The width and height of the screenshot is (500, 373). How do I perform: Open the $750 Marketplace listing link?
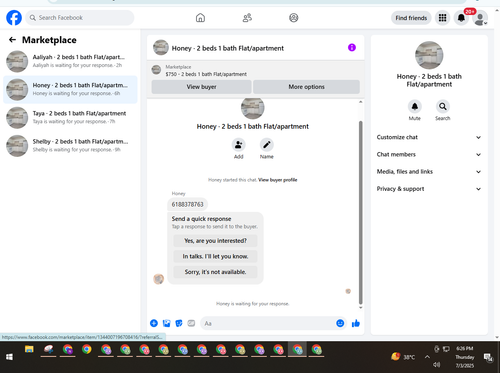[206, 74]
